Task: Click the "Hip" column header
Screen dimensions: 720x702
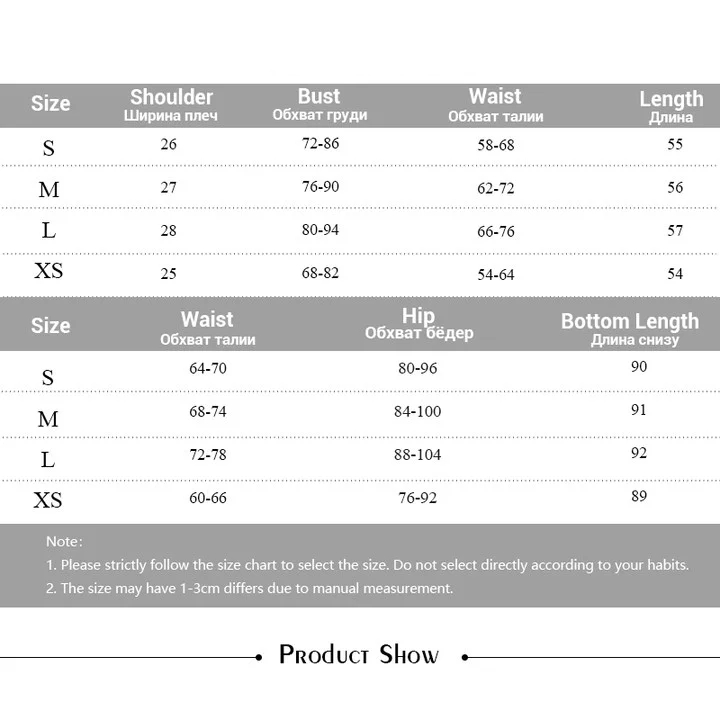Action: pyautogui.click(x=418, y=317)
